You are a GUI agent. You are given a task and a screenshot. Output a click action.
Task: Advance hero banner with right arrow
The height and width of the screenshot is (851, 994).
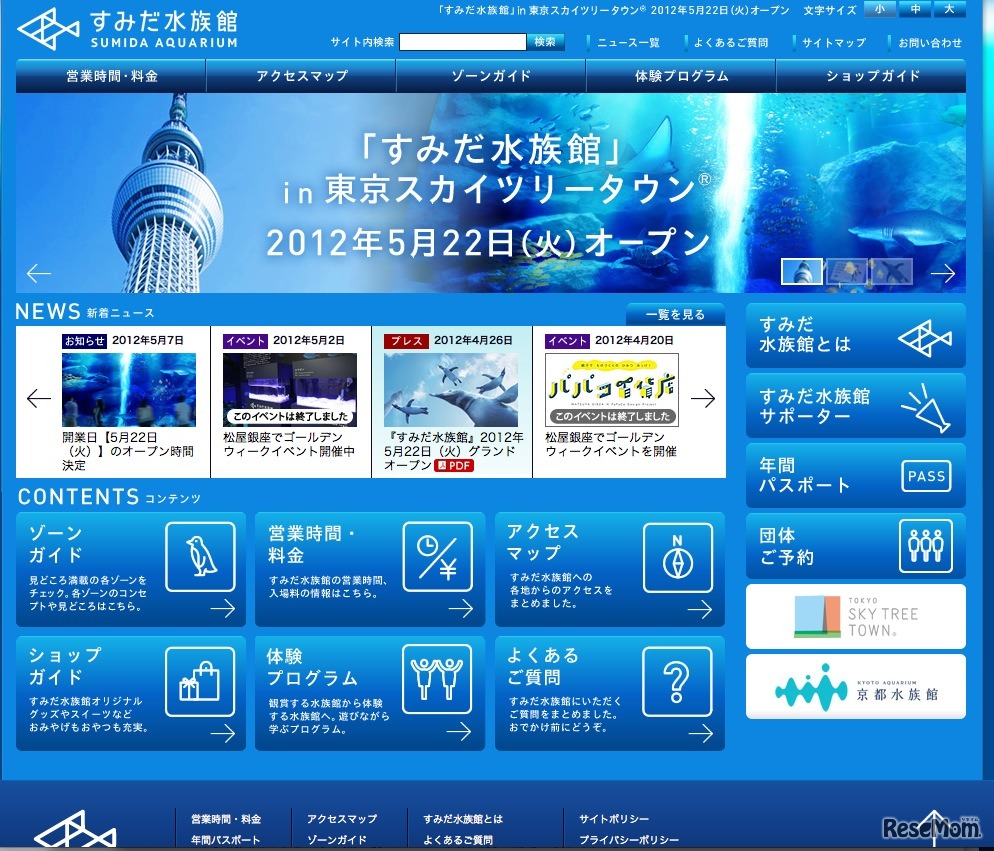coord(942,273)
